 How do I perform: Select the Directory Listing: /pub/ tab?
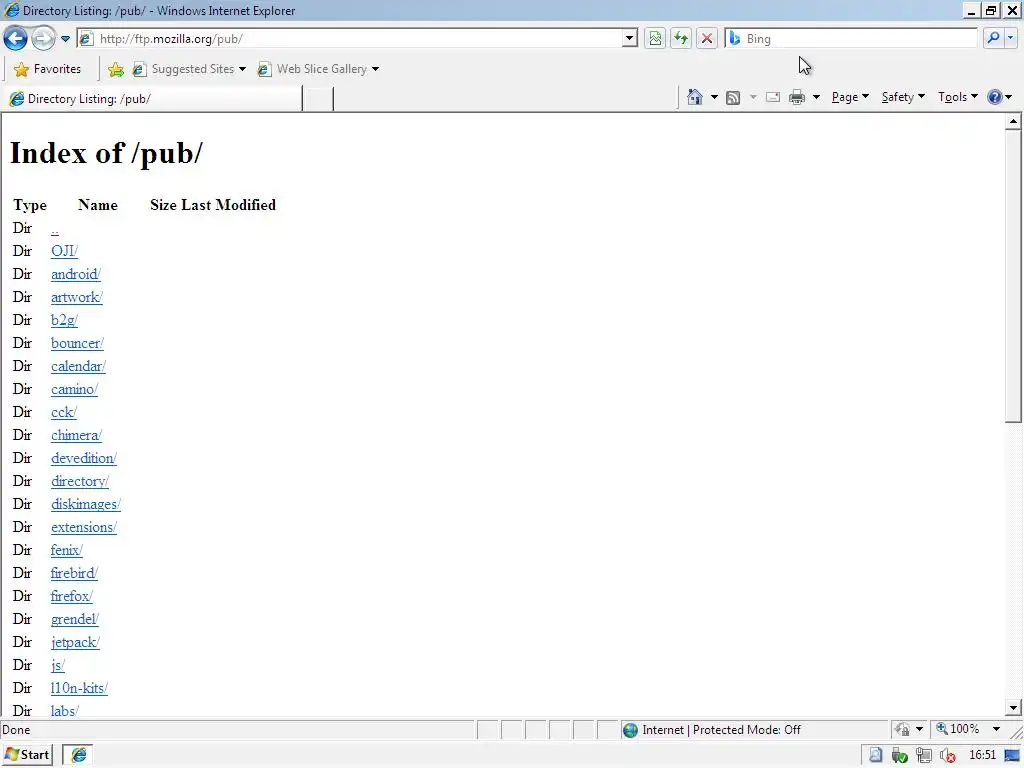[153, 99]
